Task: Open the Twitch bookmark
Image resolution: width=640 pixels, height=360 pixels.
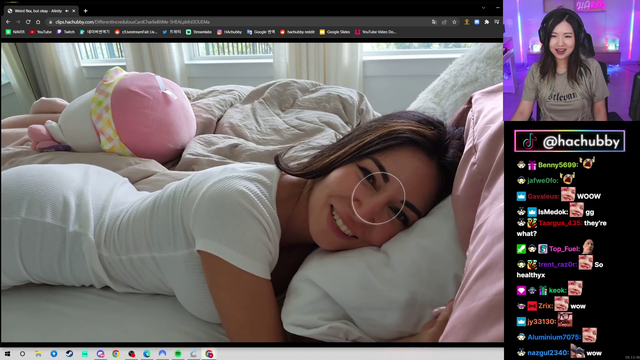Action: coord(66,32)
